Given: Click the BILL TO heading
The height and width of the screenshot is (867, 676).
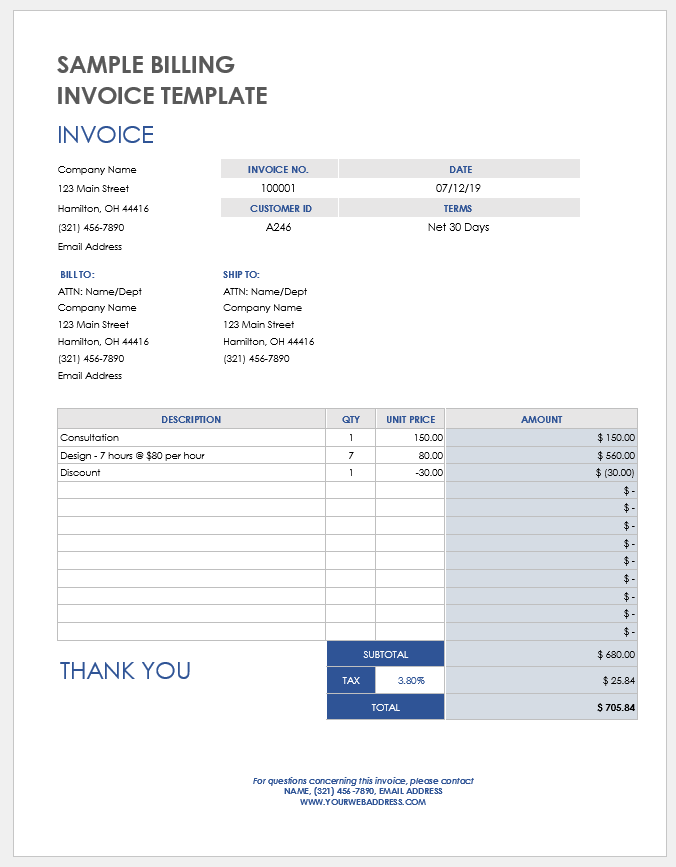Looking at the screenshot, I should coord(77,274).
